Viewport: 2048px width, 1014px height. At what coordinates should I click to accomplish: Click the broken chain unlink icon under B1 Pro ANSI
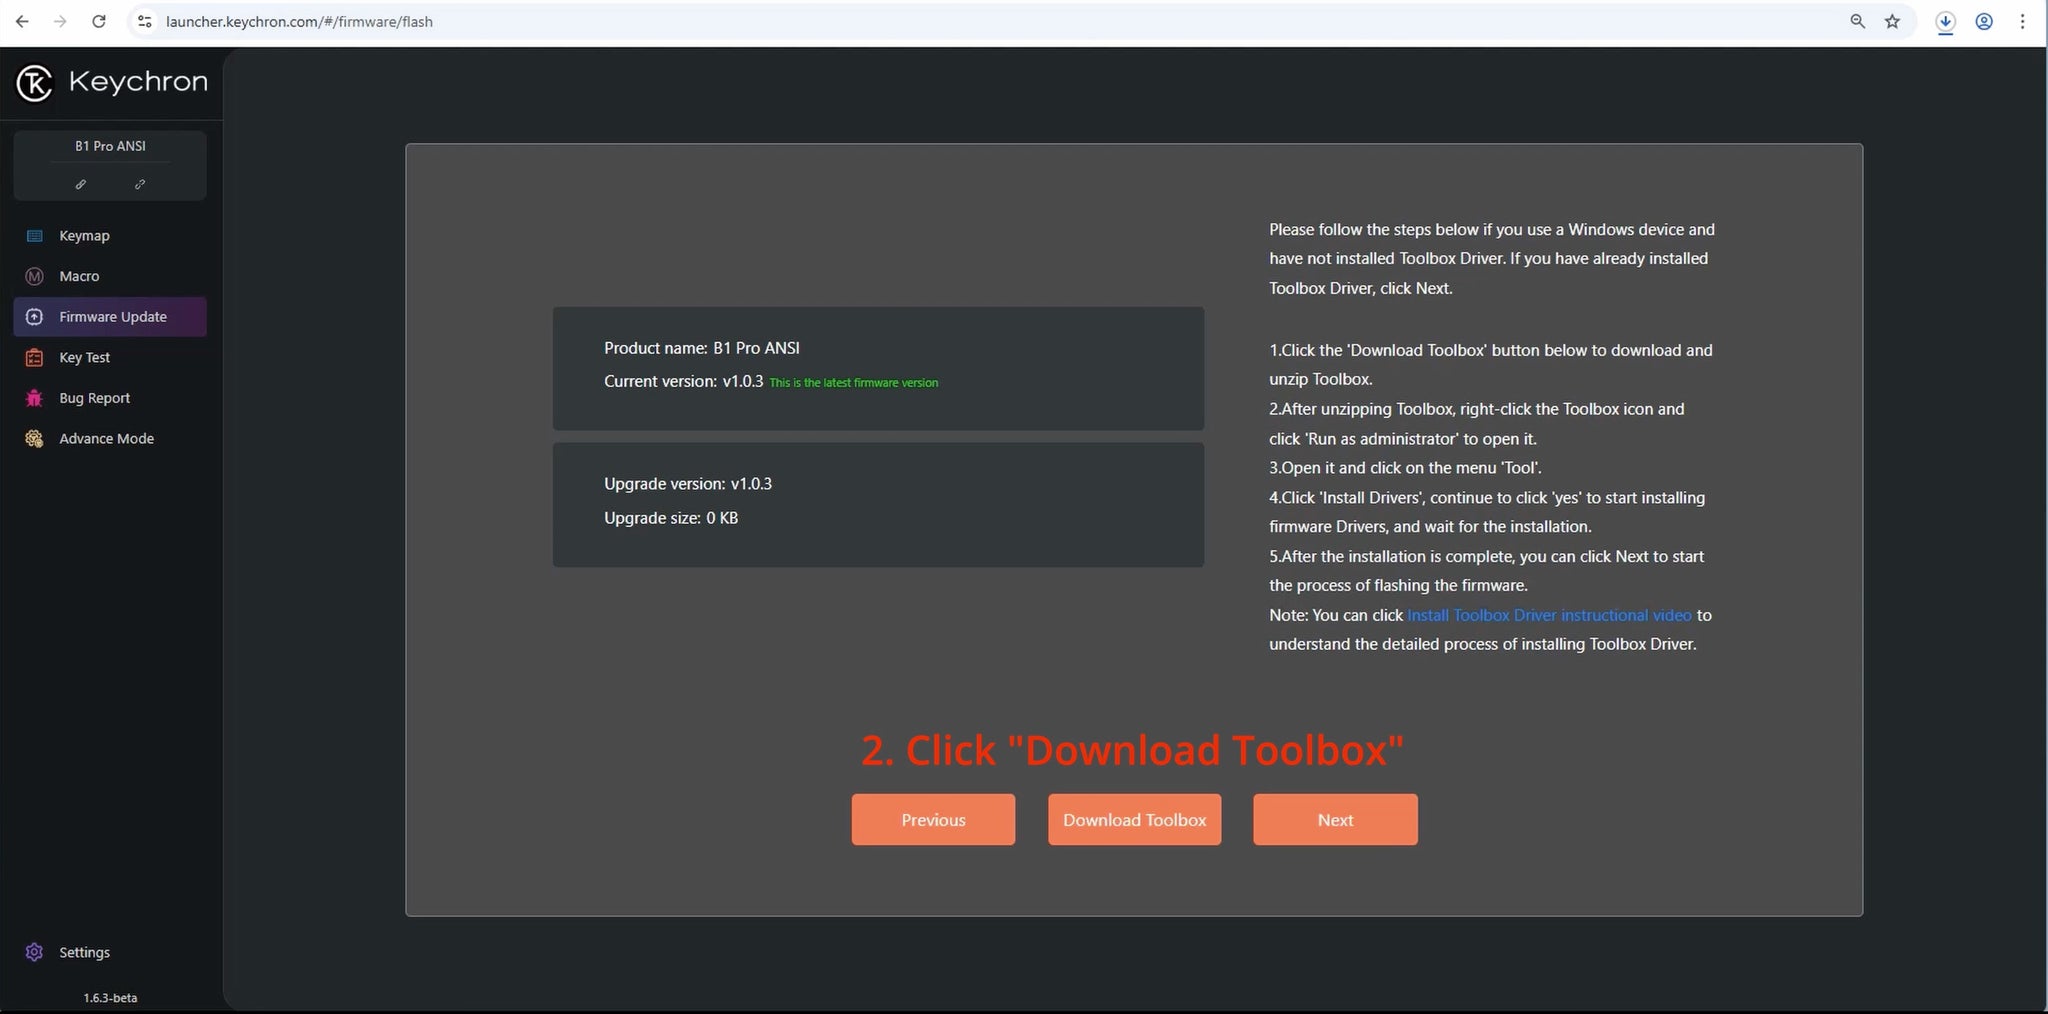tap(140, 184)
